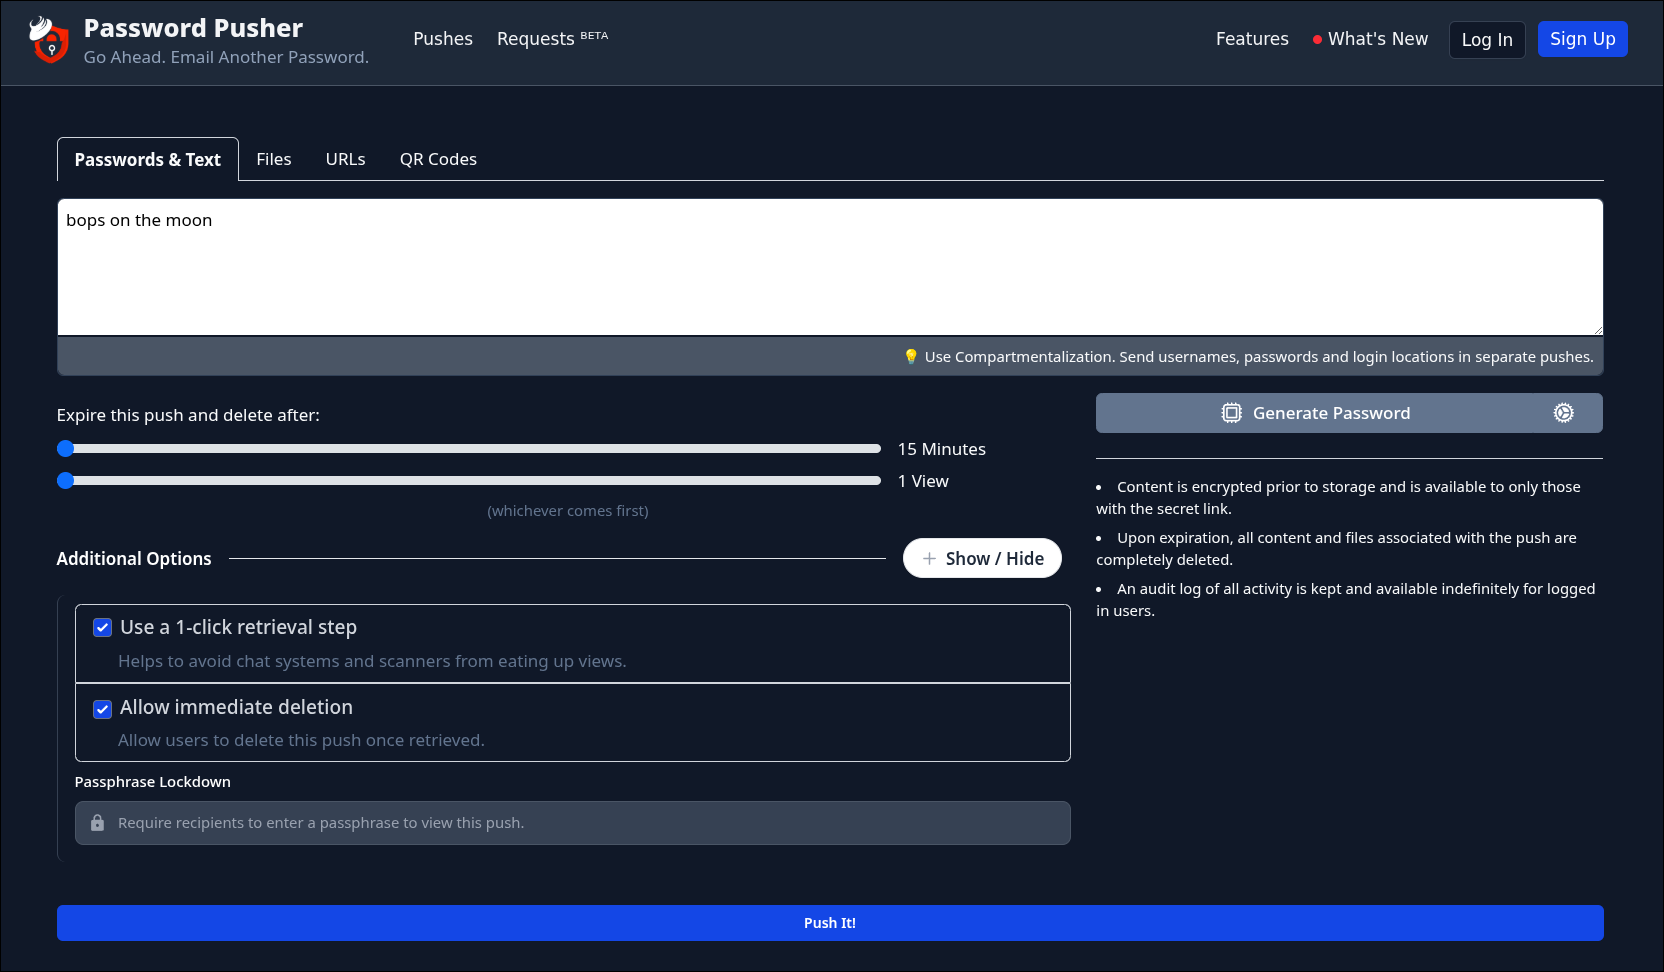The width and height of the screenshot is (1664, 972).
Task: Disable the 1-click retrieval step
Action: [102, 627]
